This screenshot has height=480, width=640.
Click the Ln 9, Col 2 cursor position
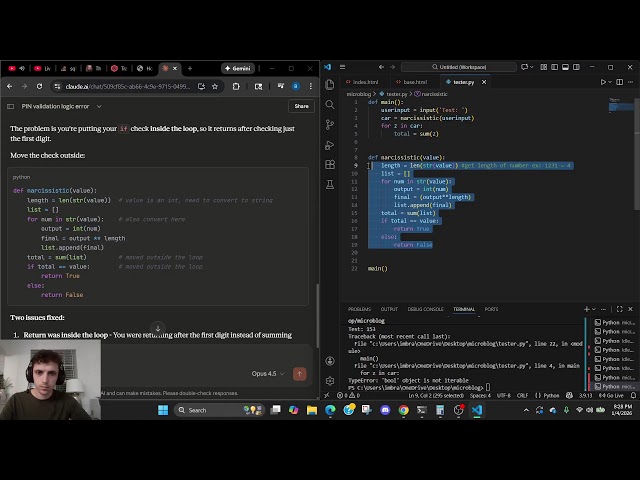[436, 395]
